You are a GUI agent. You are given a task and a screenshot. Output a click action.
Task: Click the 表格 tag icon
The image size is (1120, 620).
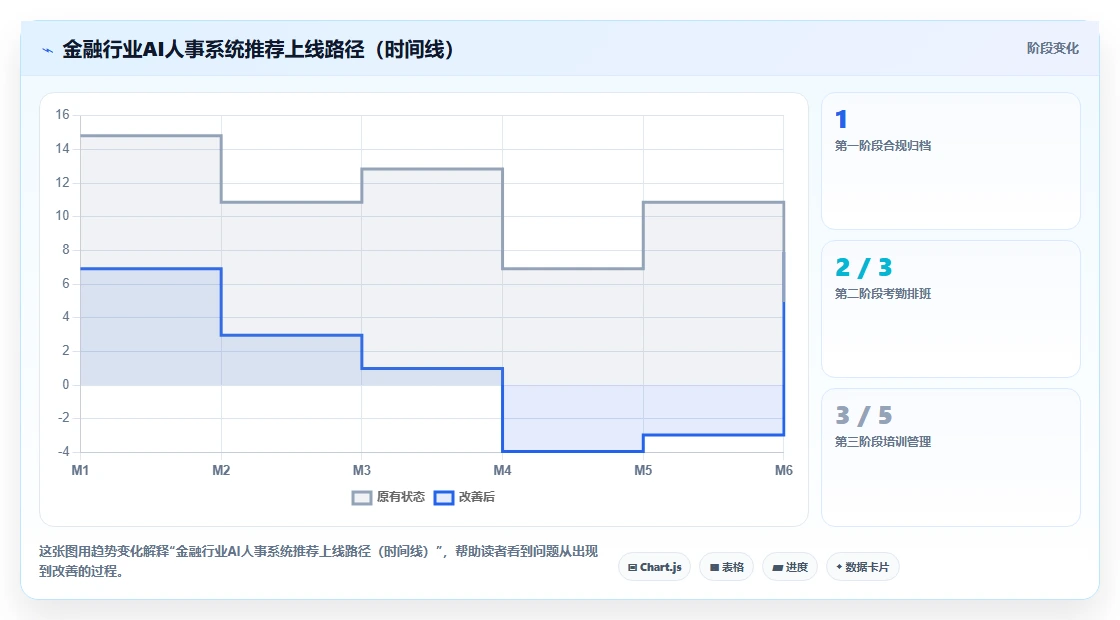[714, 567]
